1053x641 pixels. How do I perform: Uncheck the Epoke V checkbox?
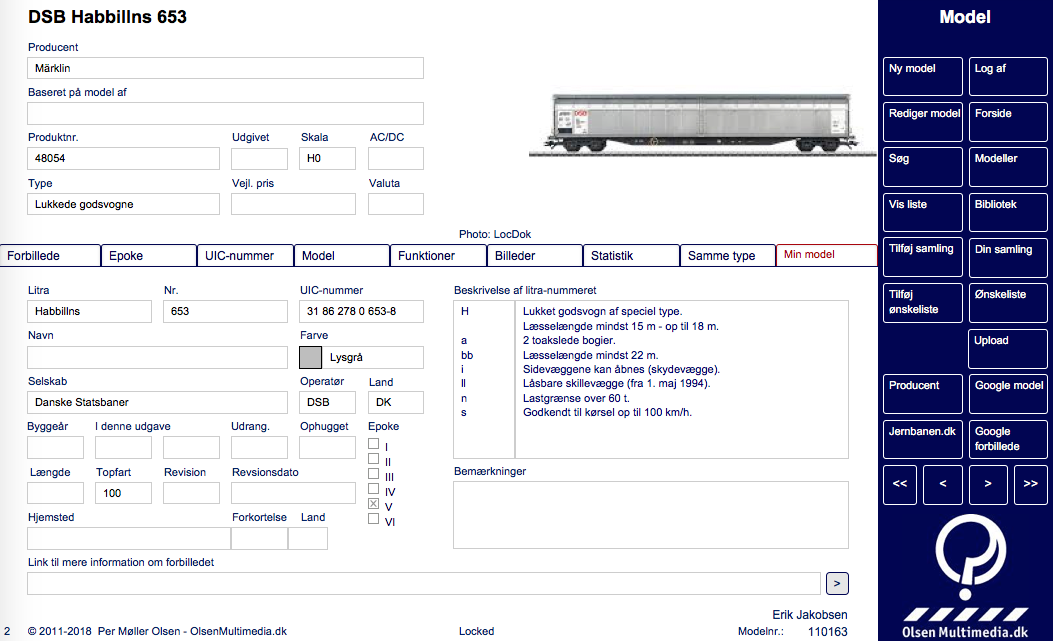click(x=373, y=504)
